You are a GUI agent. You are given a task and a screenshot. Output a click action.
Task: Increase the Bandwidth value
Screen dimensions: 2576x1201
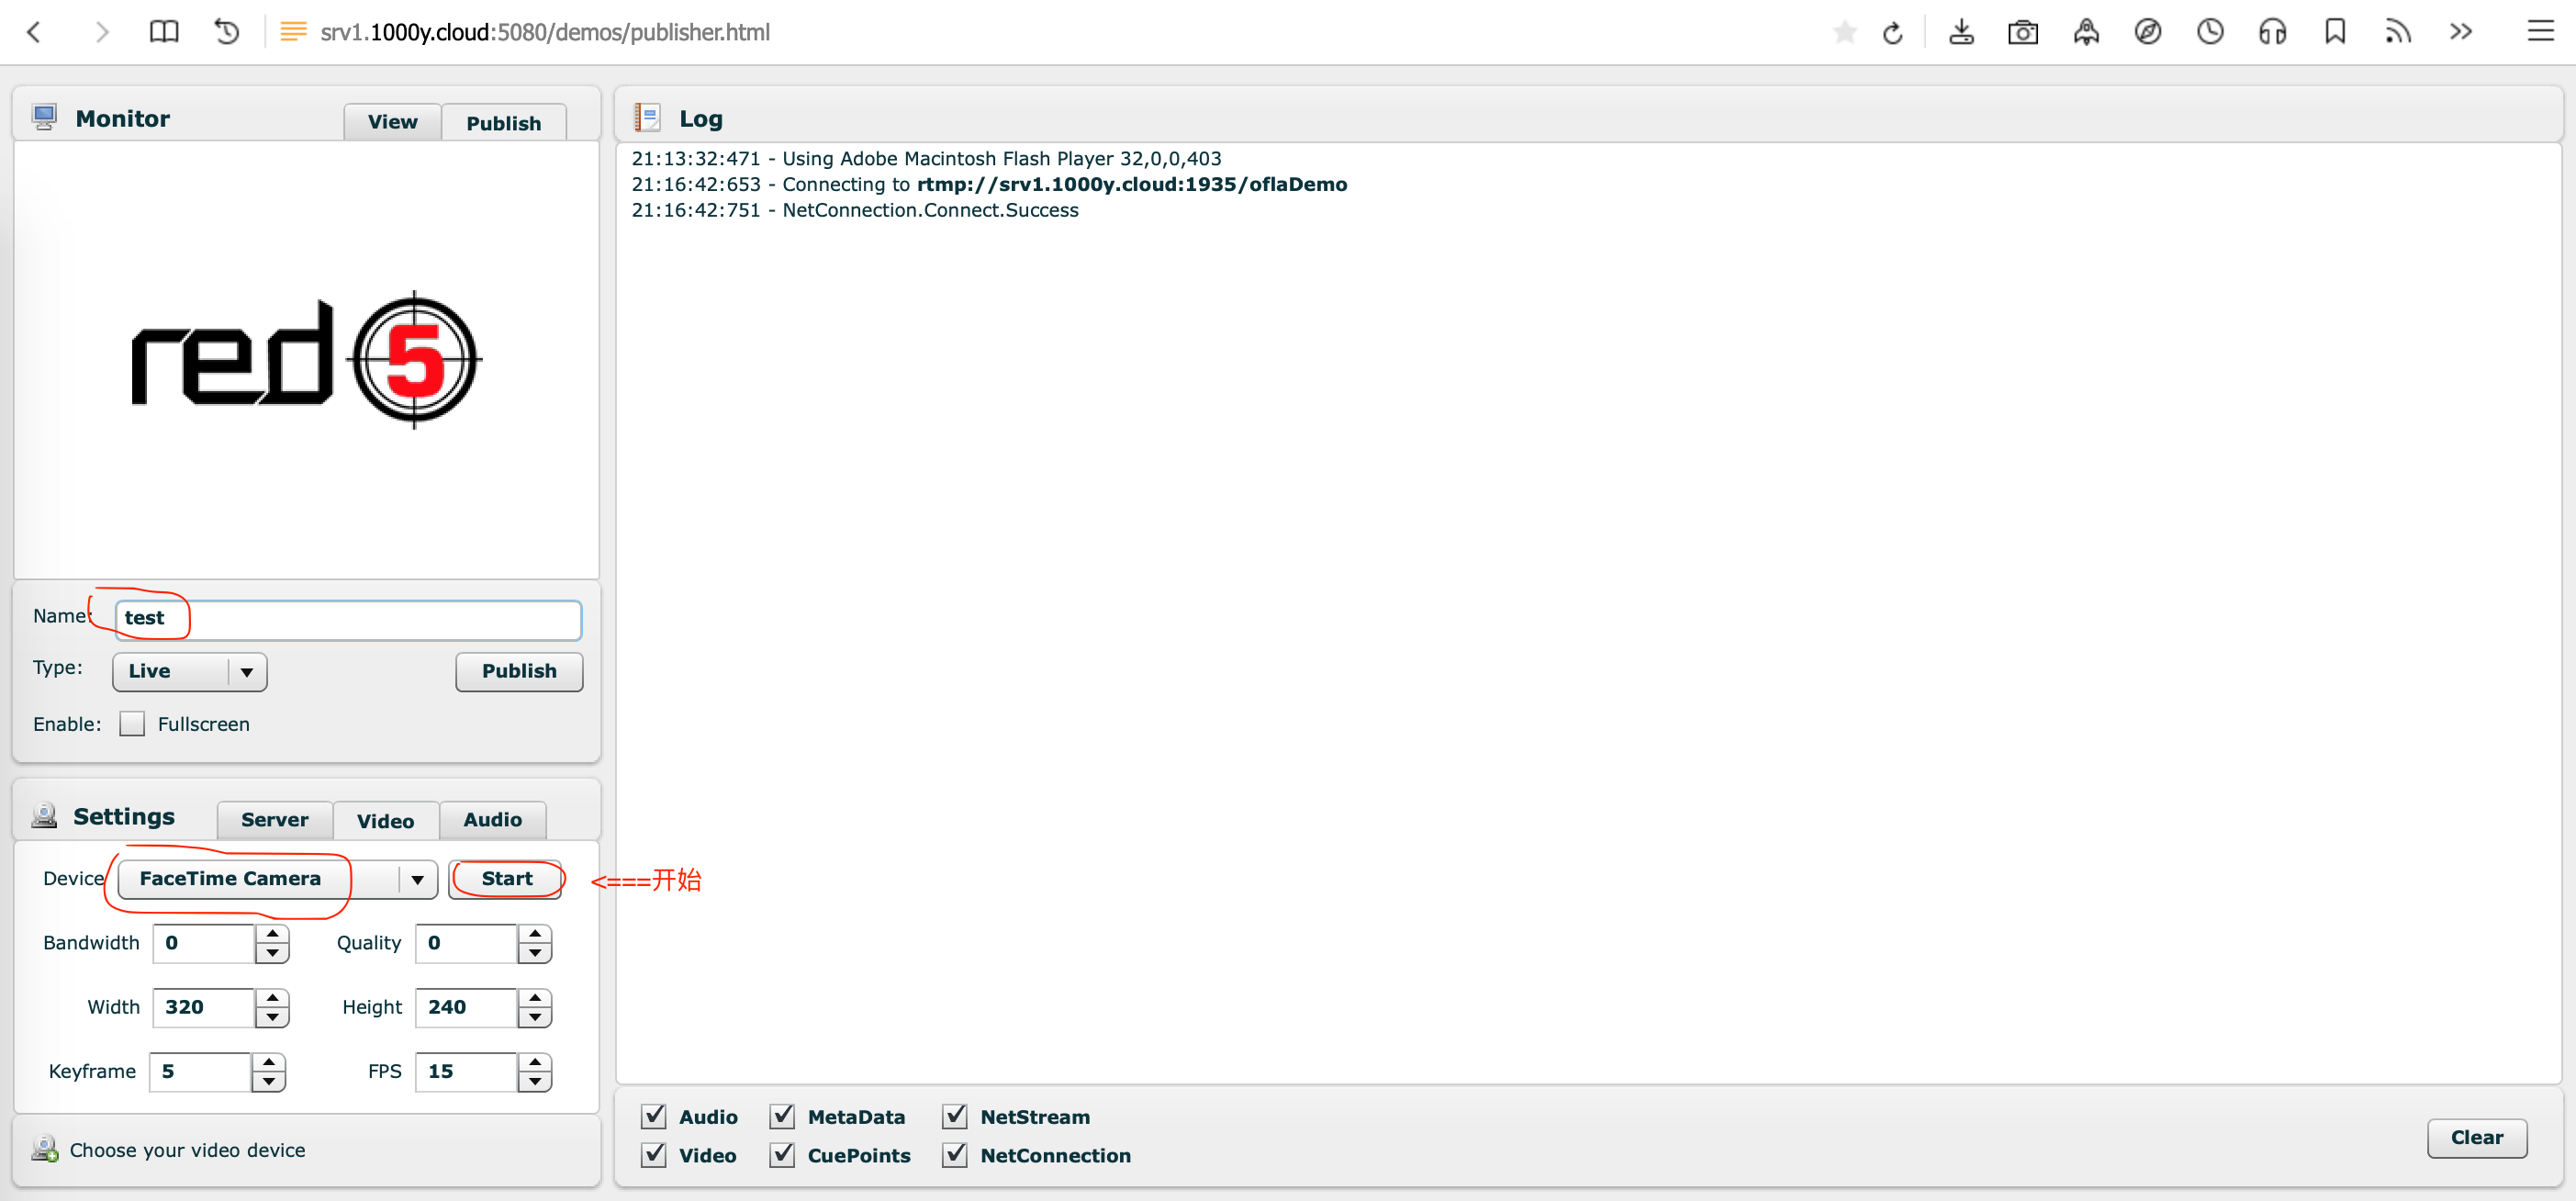pyautogui.click(x=272, y=934)
